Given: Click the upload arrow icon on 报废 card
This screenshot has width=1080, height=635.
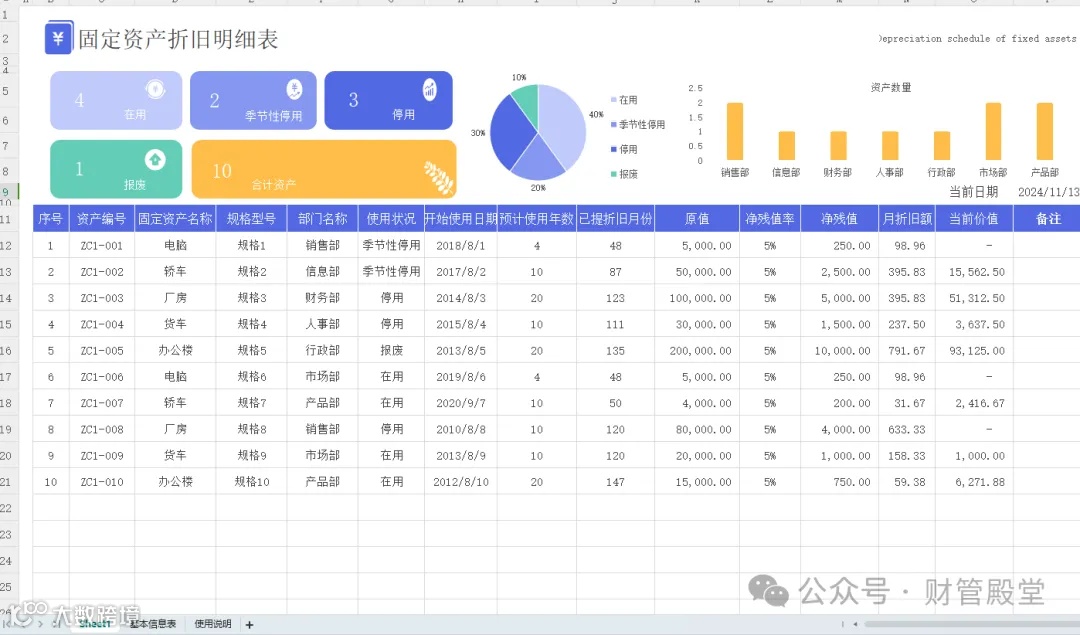Looking at the screenshot, I should [155, 160].
